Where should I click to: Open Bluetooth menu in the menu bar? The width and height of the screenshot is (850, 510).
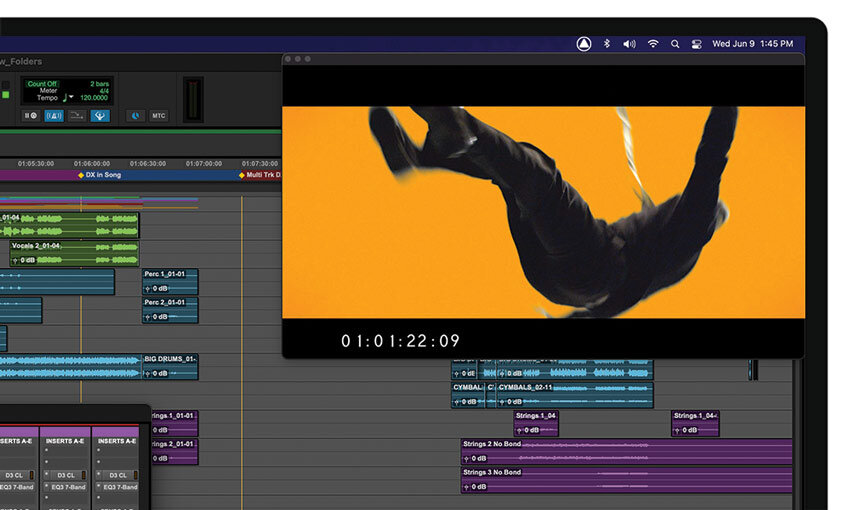click(x=607, y=44)
